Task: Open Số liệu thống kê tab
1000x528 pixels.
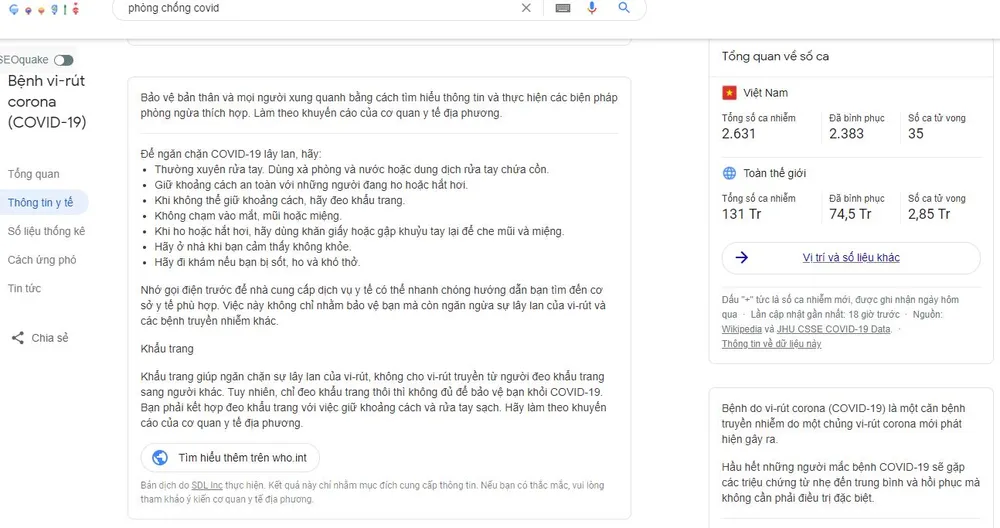Action: (x=47, y=231)
